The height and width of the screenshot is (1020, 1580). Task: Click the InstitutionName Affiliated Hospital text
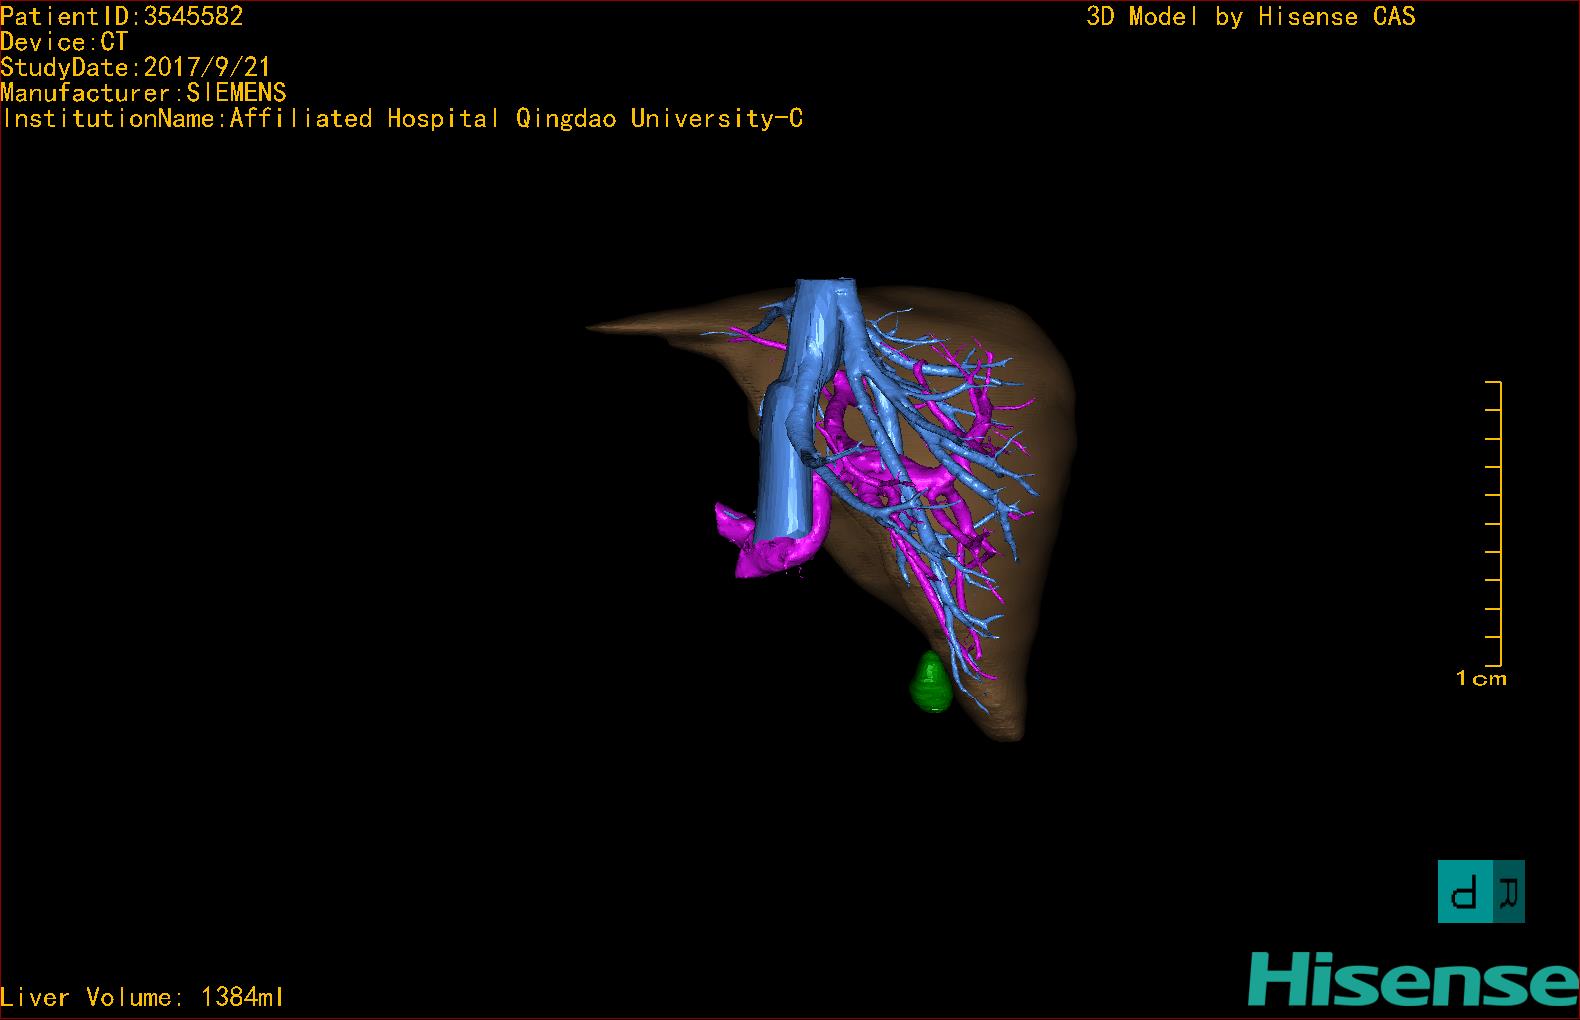(x=402, y=119)
